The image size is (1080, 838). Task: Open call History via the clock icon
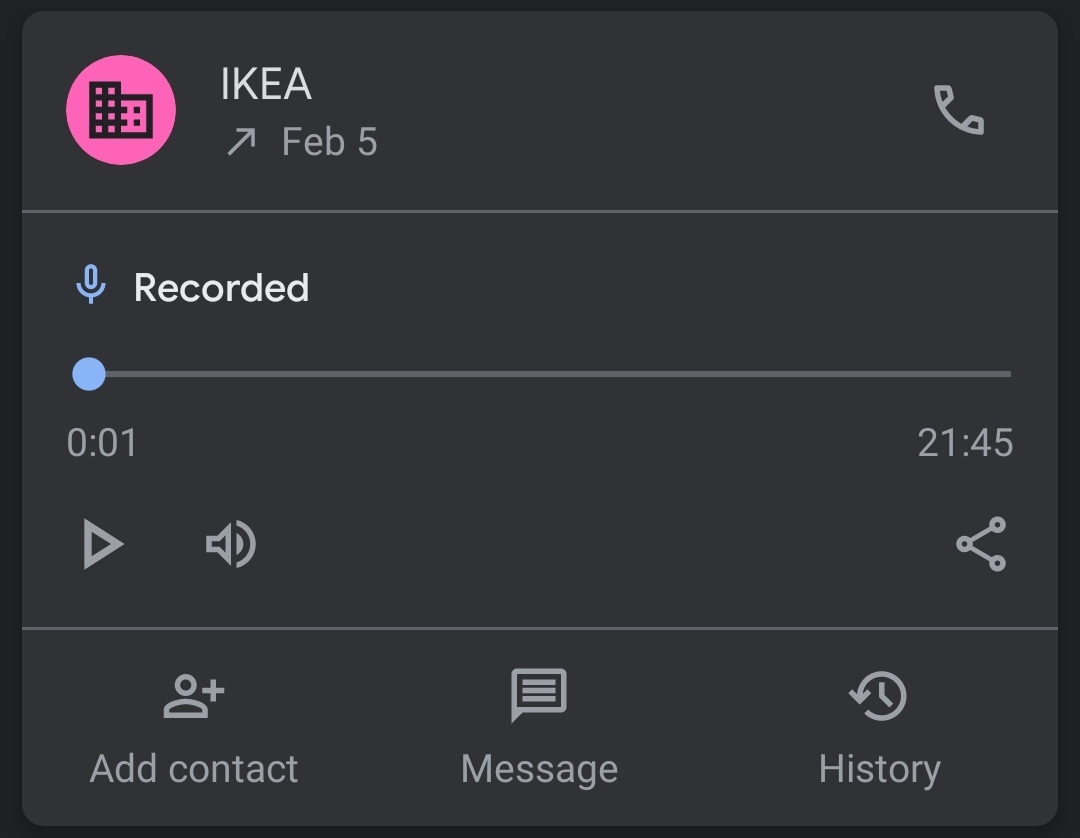(879, 696)
